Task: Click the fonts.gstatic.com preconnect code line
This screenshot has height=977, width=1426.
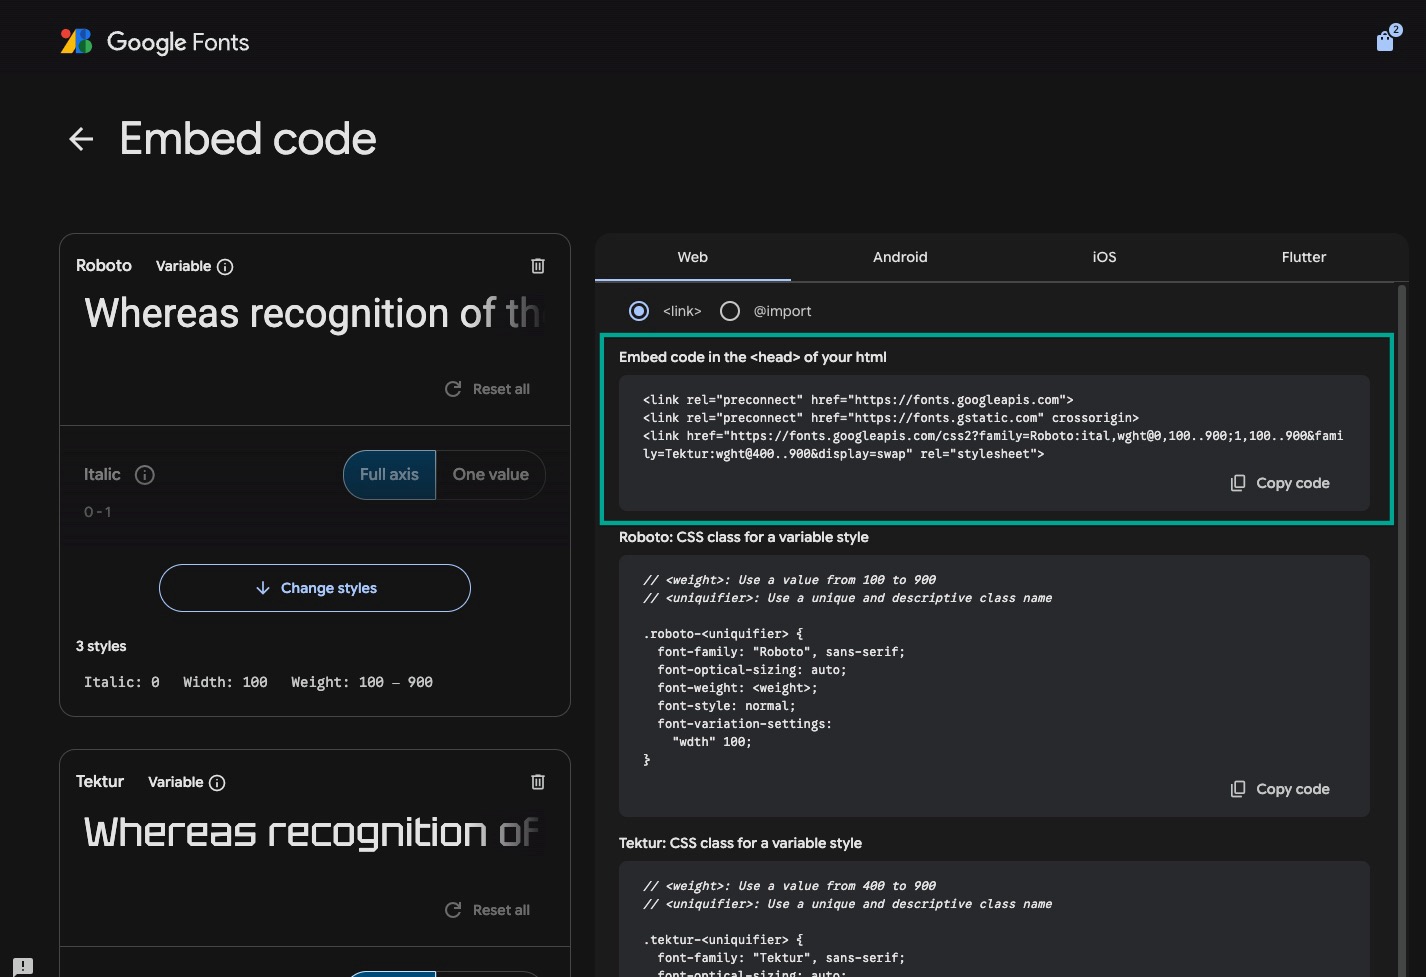Action: coord(891,418)
